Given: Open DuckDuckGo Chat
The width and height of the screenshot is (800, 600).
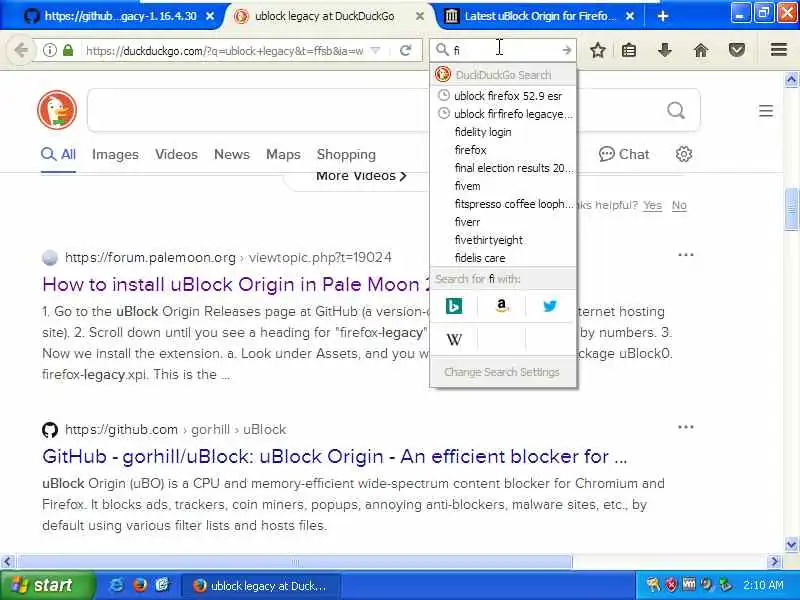Looking at the screenshot, I should point(624,154).
